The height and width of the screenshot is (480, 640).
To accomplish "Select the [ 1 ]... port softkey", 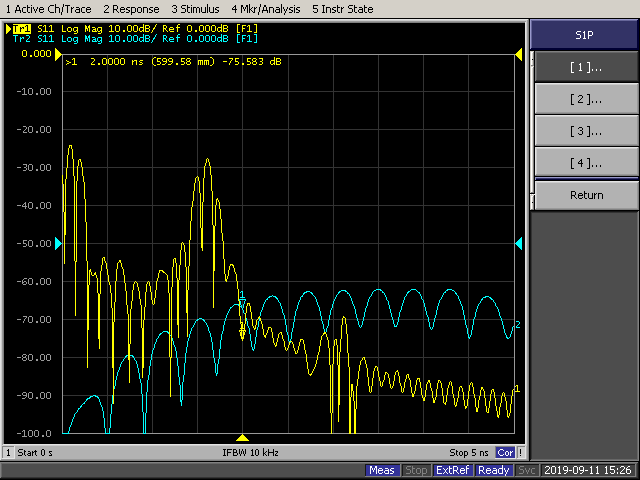I will click(586, 67).
